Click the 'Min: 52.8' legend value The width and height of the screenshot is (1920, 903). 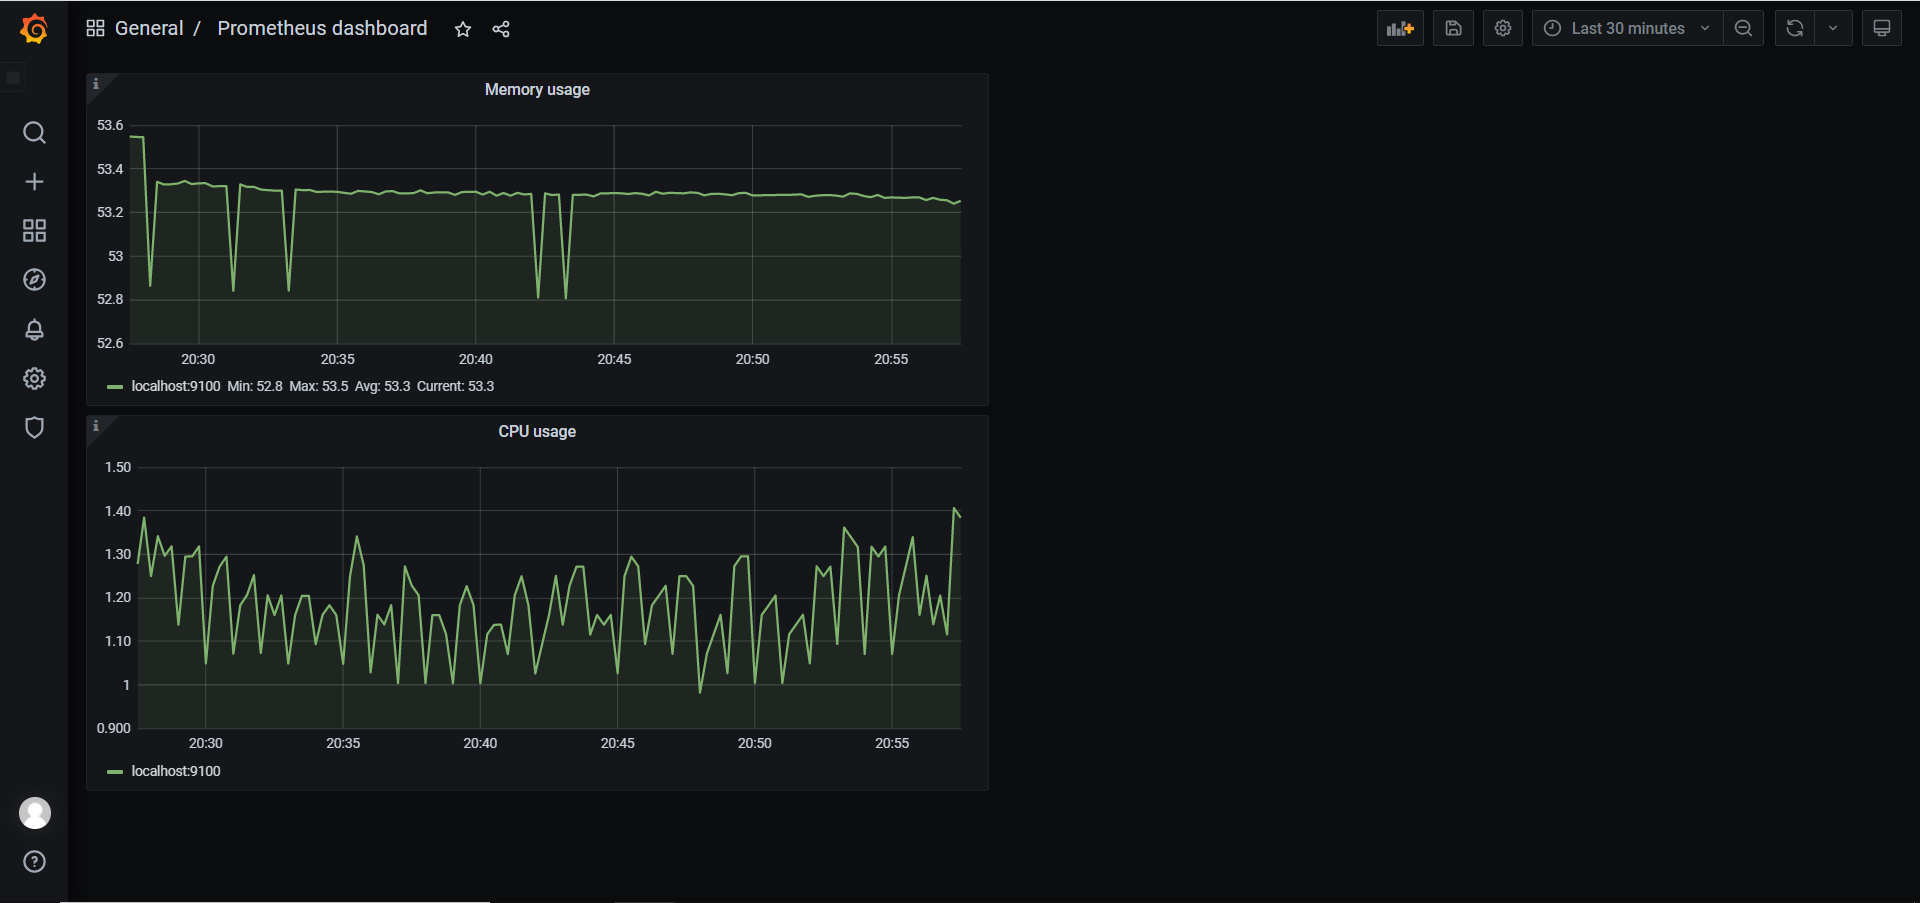tap(255, 386)
